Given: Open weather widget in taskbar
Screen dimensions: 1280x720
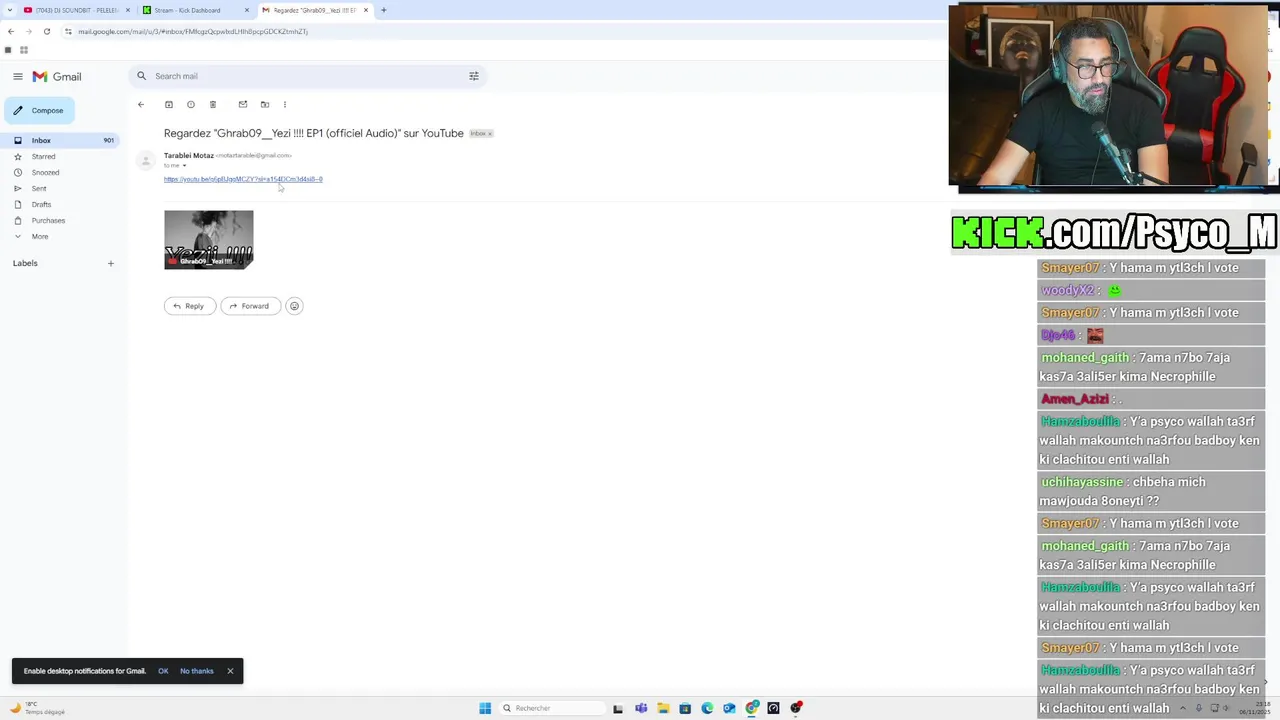Looking at the screenshot, I should pyautogui.click(x=38, y=708).
